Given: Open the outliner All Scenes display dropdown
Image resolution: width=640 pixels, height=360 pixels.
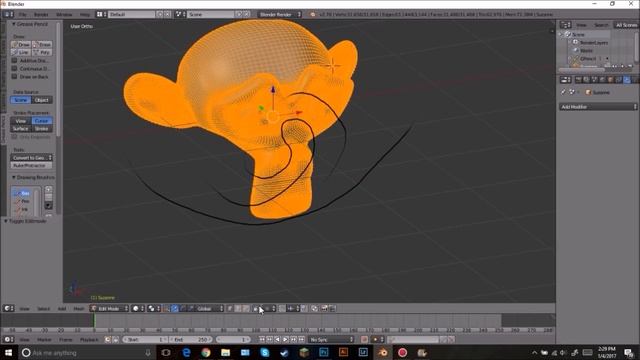Looking at the screenshot, I should (626, 25).
